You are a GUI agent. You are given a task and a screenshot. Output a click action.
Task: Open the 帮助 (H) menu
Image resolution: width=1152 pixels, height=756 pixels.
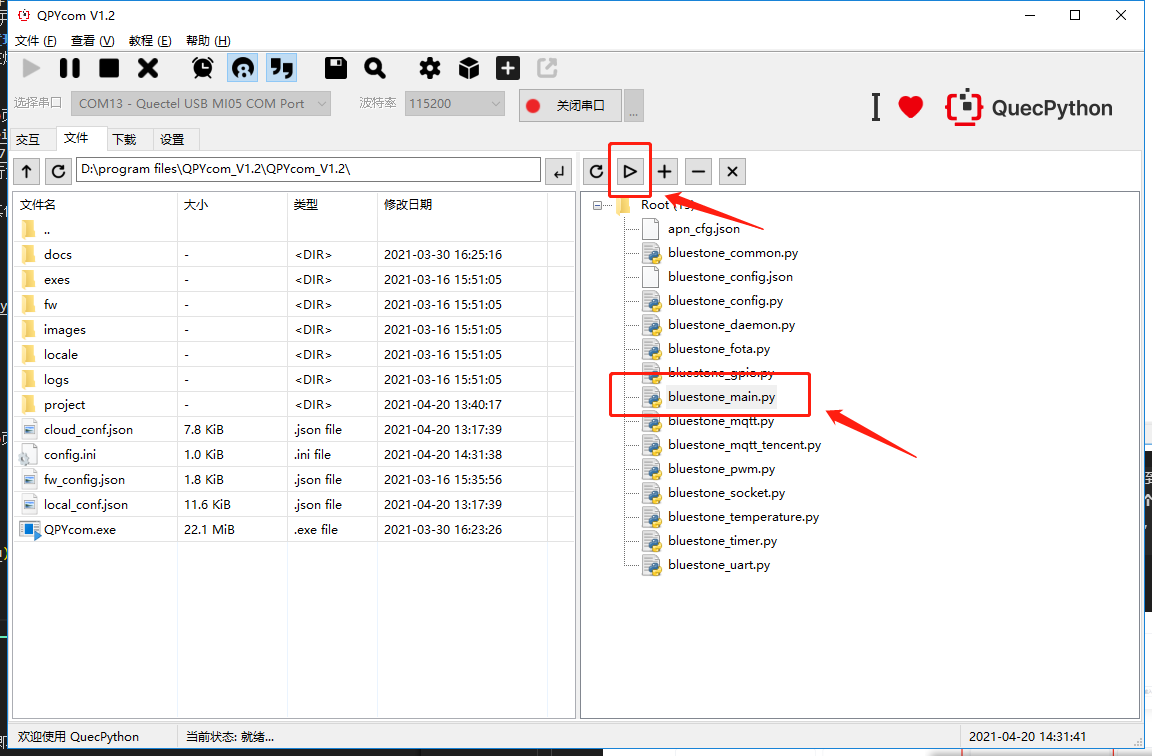[x=208, y=41]
